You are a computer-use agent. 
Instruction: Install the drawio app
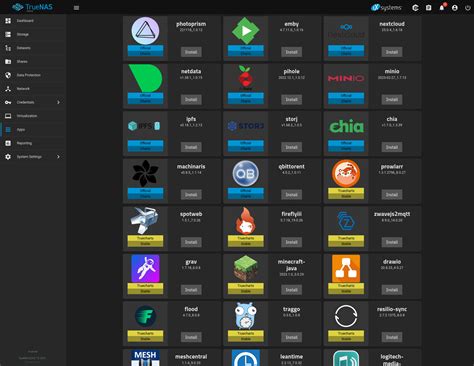pos(392,290)
